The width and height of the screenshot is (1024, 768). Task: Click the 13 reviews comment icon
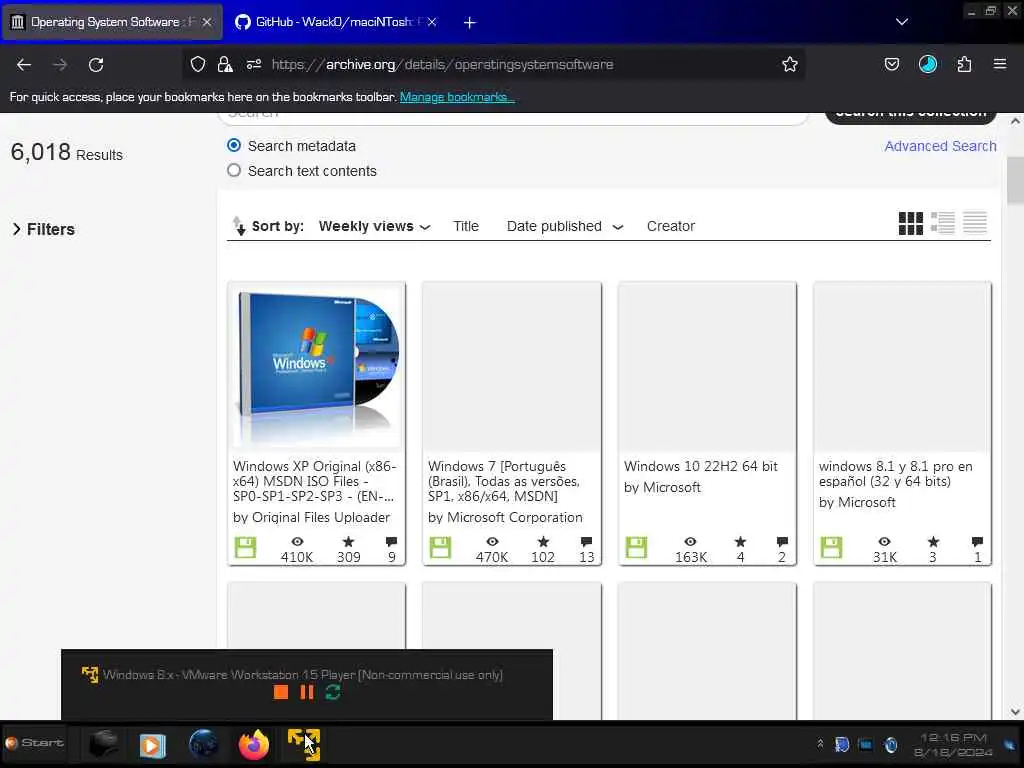586,541
